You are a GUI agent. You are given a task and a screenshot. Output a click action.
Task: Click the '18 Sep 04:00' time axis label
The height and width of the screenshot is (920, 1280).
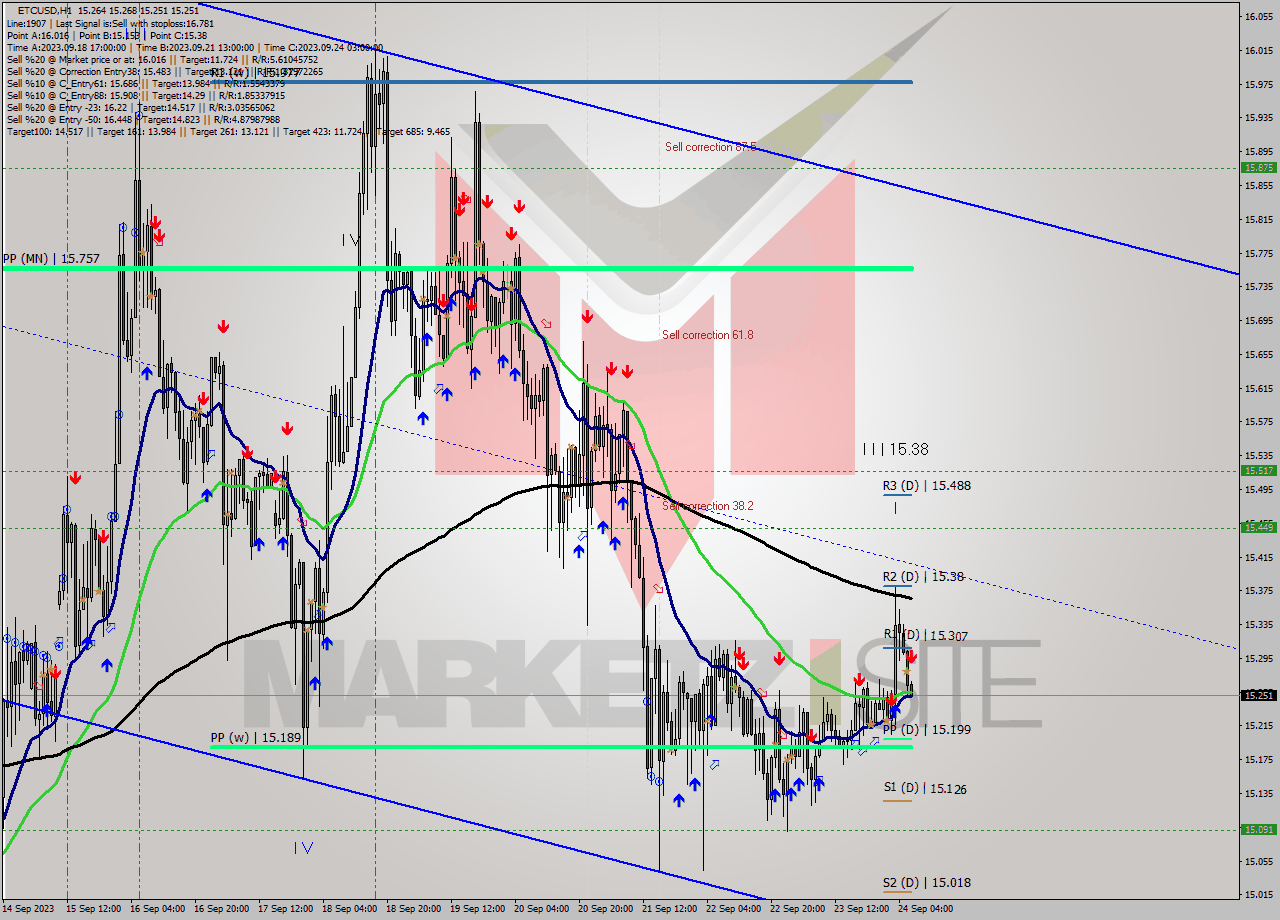click(x=351, y=909)
